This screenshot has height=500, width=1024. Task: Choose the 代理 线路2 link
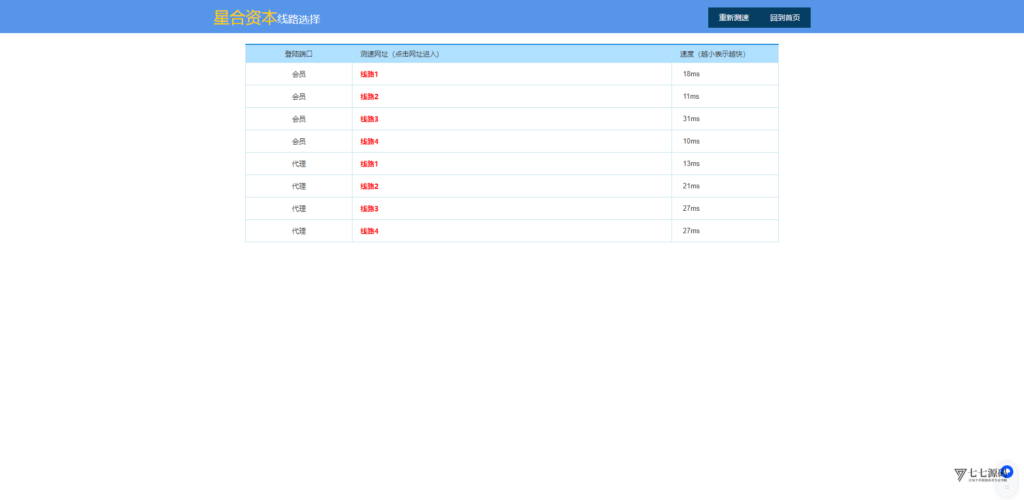tap(369, 187)
